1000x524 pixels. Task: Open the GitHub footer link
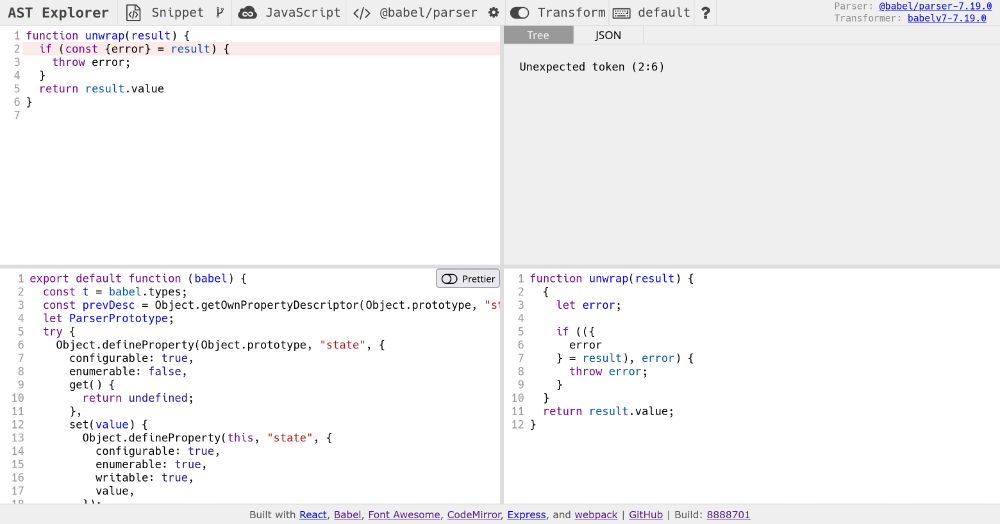click(x=645, y=514)
